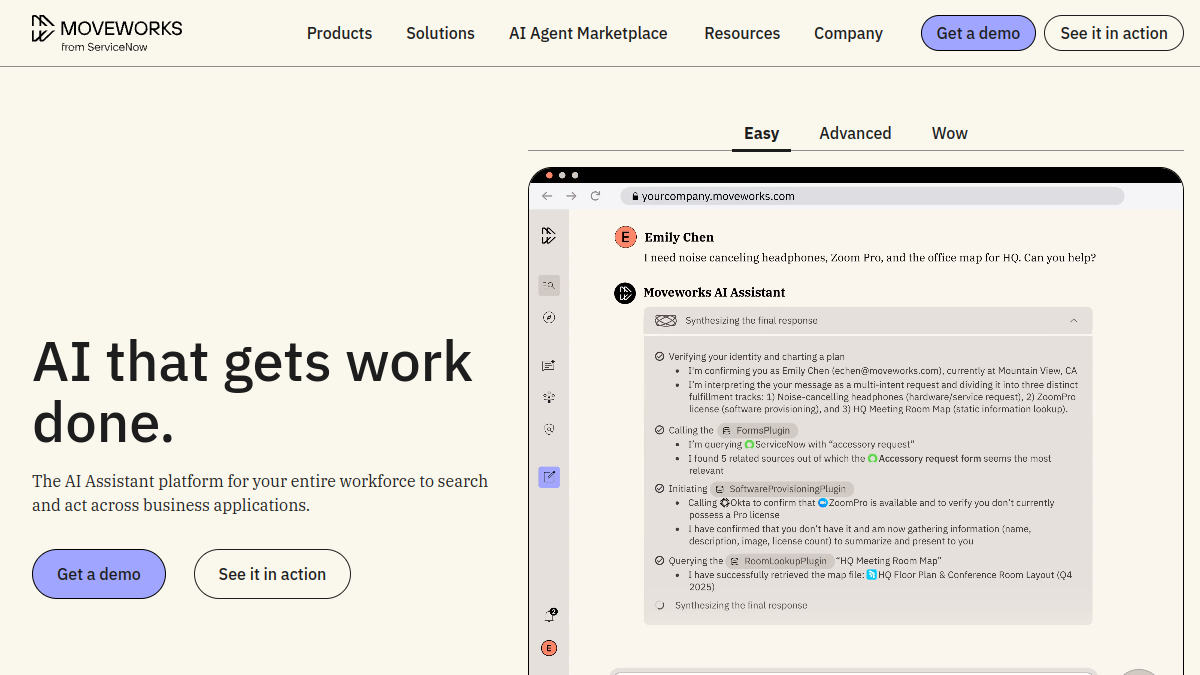Open the Products menu
Image resolution: width=1200 pixels, height=675 pixels.
(x=339, y=33)
